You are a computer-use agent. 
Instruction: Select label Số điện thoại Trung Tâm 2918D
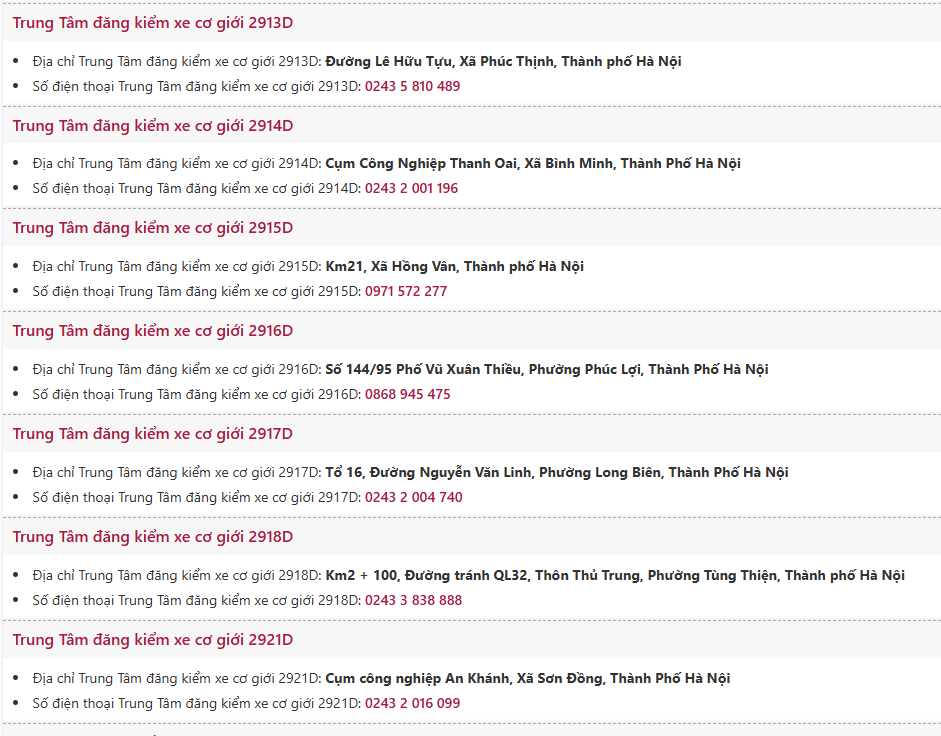[197, 600]
